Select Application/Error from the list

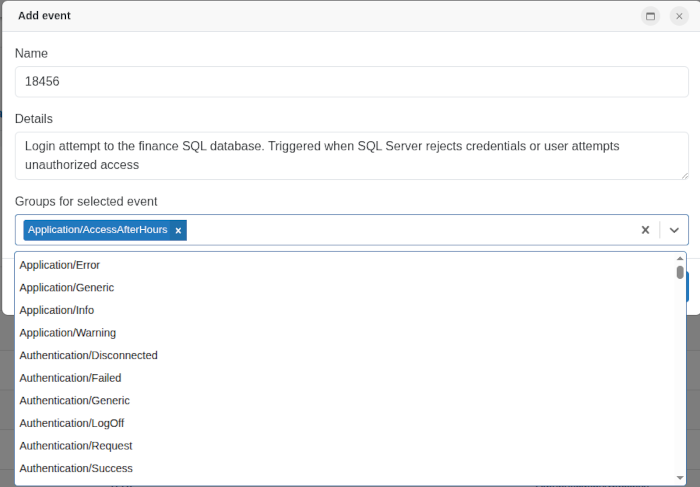tap(60, 265)
